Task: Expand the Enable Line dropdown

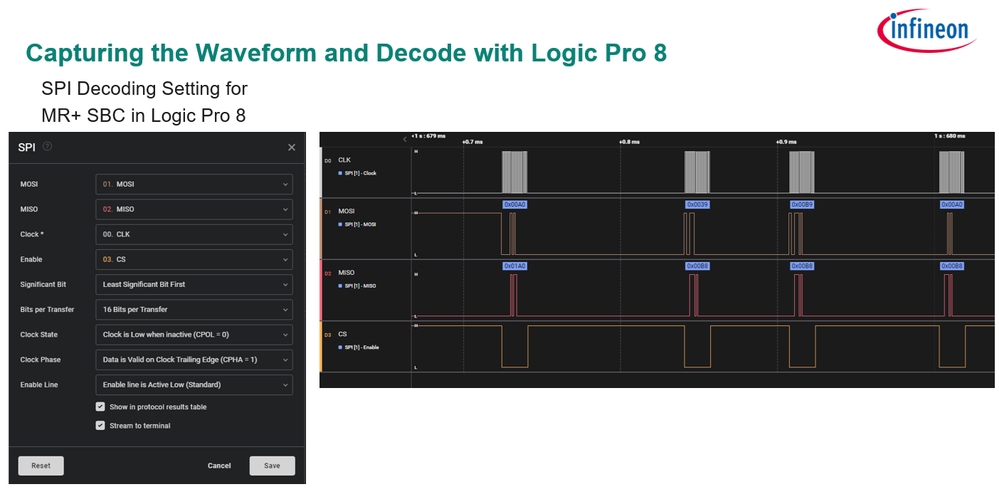Action: [x=195, y=384]
